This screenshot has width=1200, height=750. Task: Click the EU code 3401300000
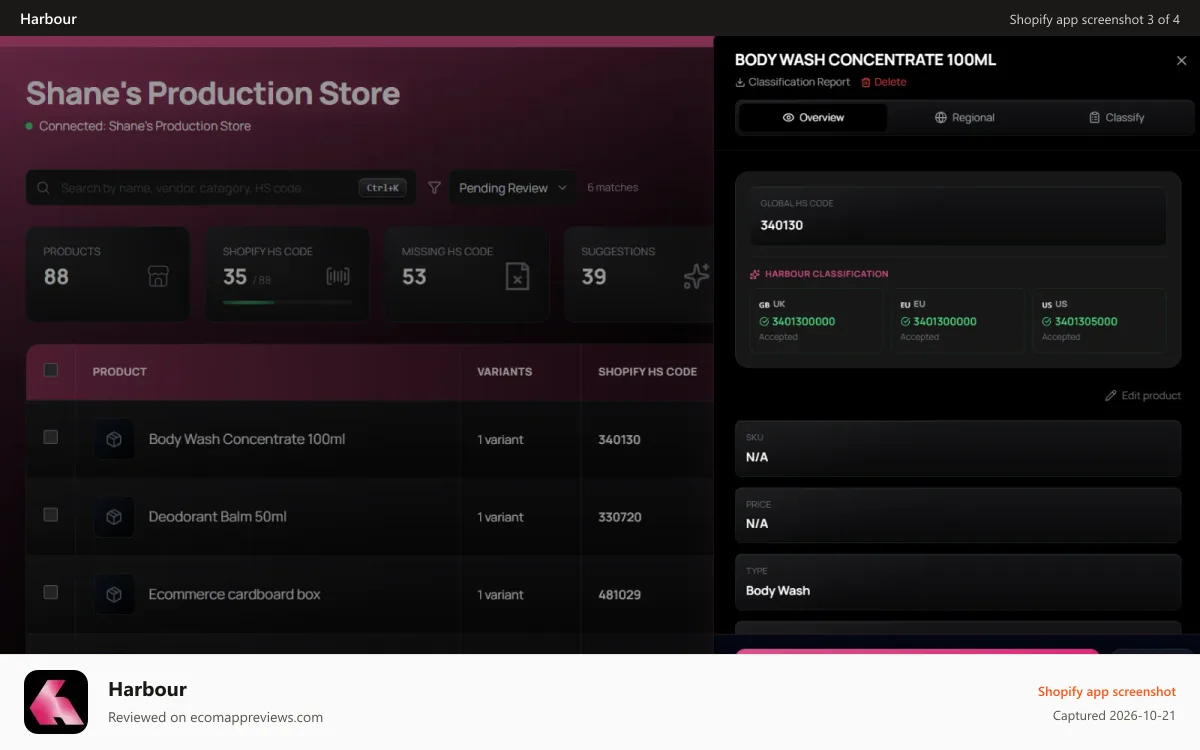tap(945, 322)
